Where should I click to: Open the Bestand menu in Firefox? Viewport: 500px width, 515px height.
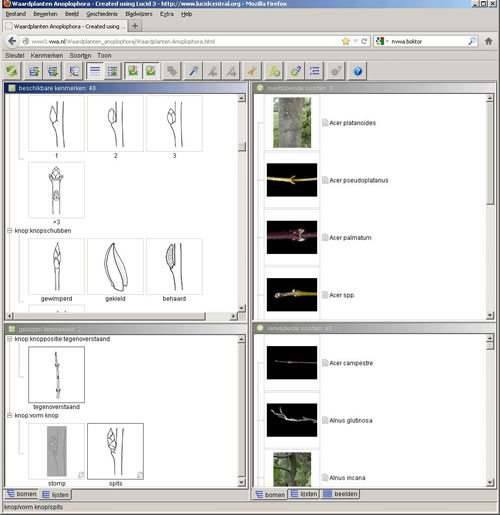pyautogui.click(x=16, y=14)
